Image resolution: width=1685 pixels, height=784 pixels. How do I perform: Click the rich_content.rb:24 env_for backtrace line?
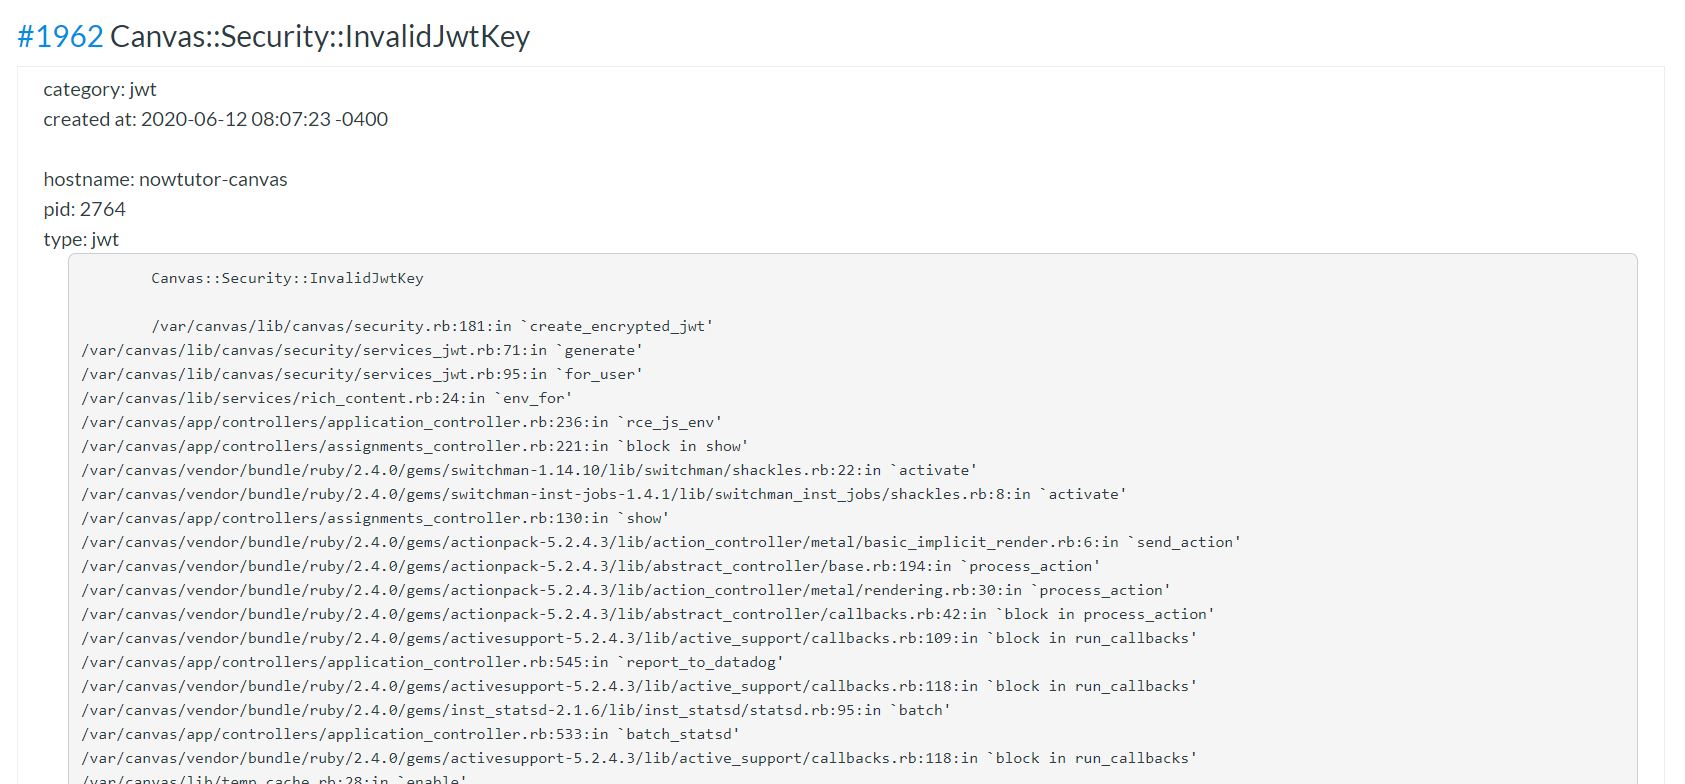click(x=327, y=398)
